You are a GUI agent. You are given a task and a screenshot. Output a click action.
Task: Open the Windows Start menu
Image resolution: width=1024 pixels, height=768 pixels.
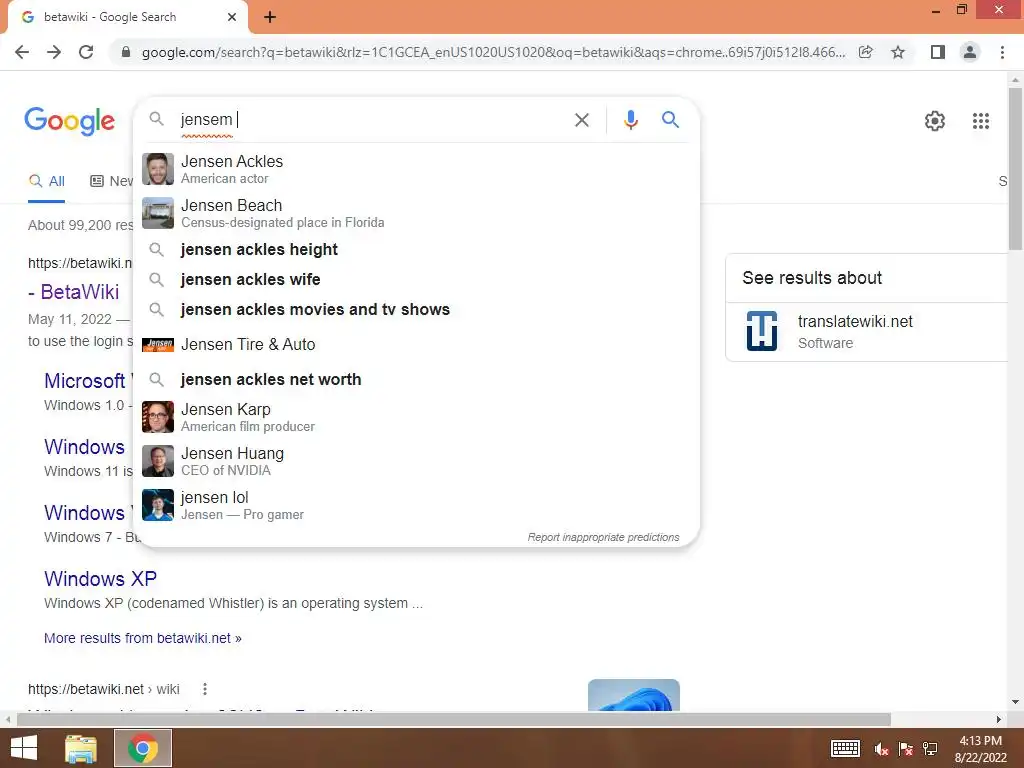pyautogui.click(x=24, y=748)
